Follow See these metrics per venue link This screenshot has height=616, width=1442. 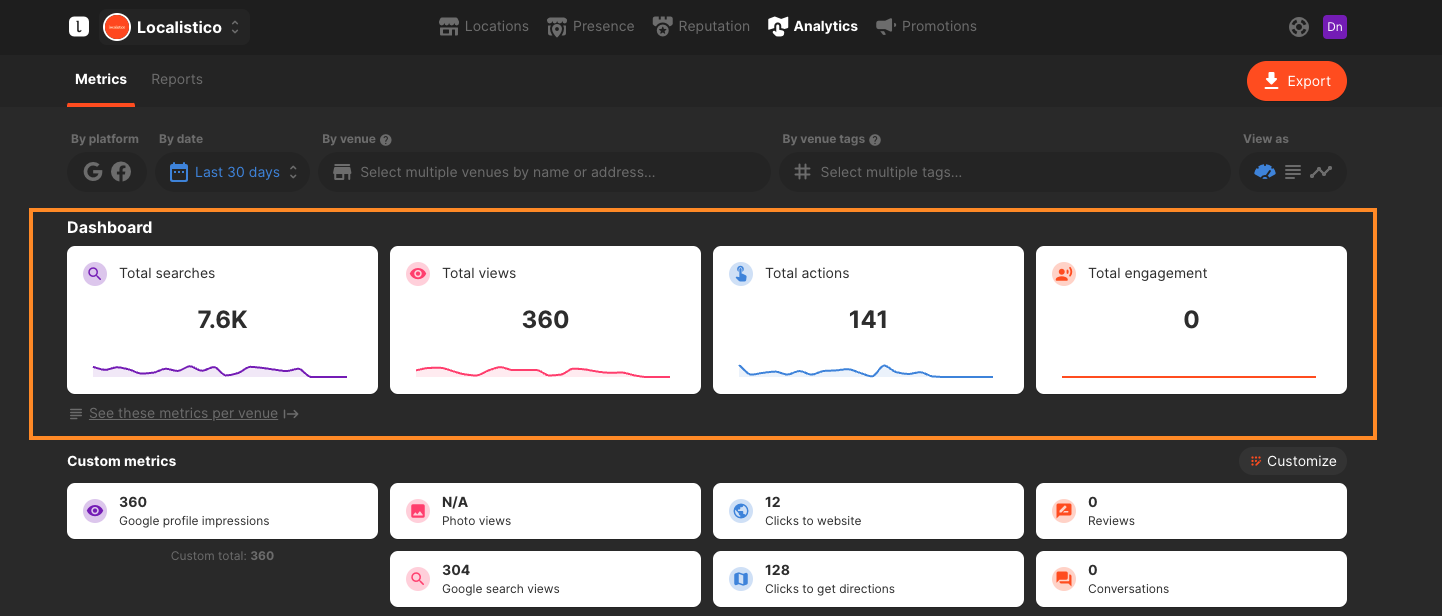tap(183, 413)
